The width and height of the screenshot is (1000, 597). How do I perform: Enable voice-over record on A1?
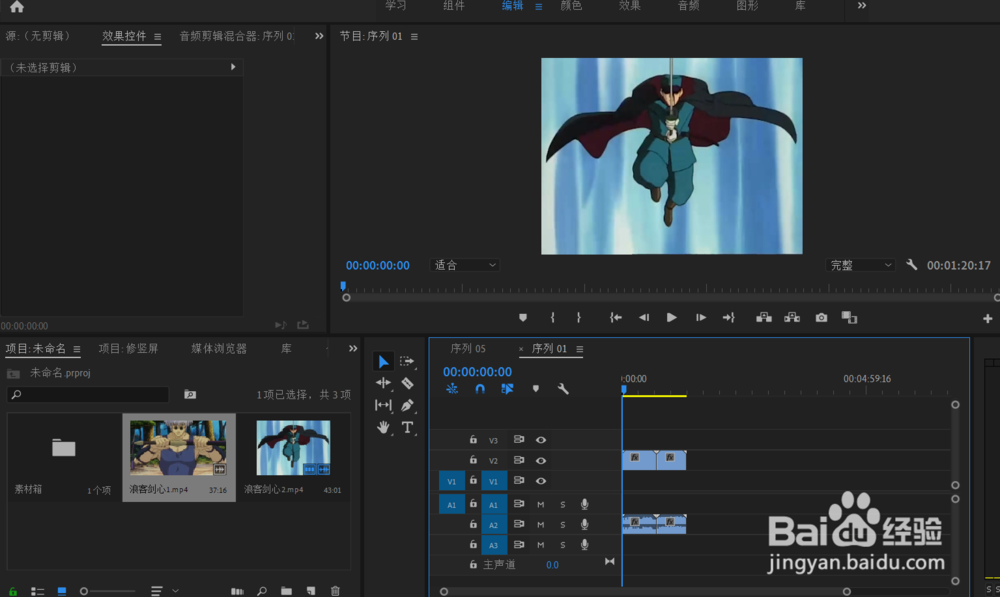[x=584, y=505]
